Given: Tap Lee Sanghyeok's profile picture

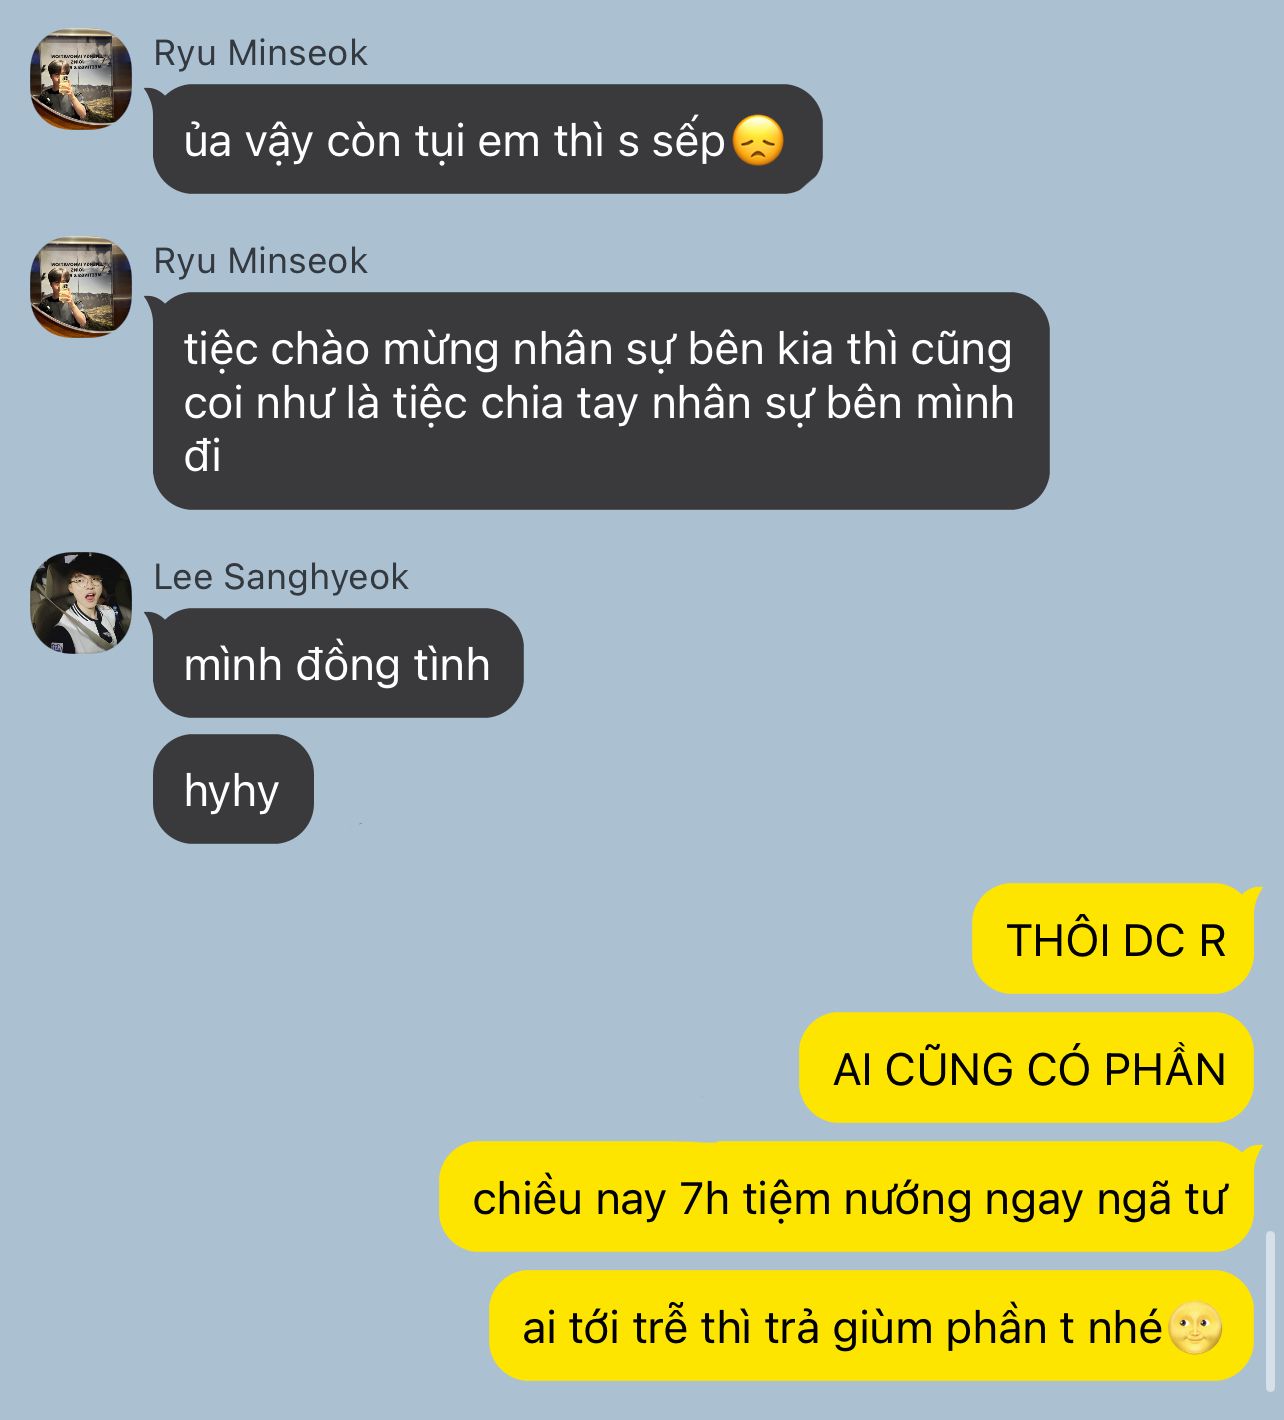Looking at the screenshot, I should tap(81, 603).
